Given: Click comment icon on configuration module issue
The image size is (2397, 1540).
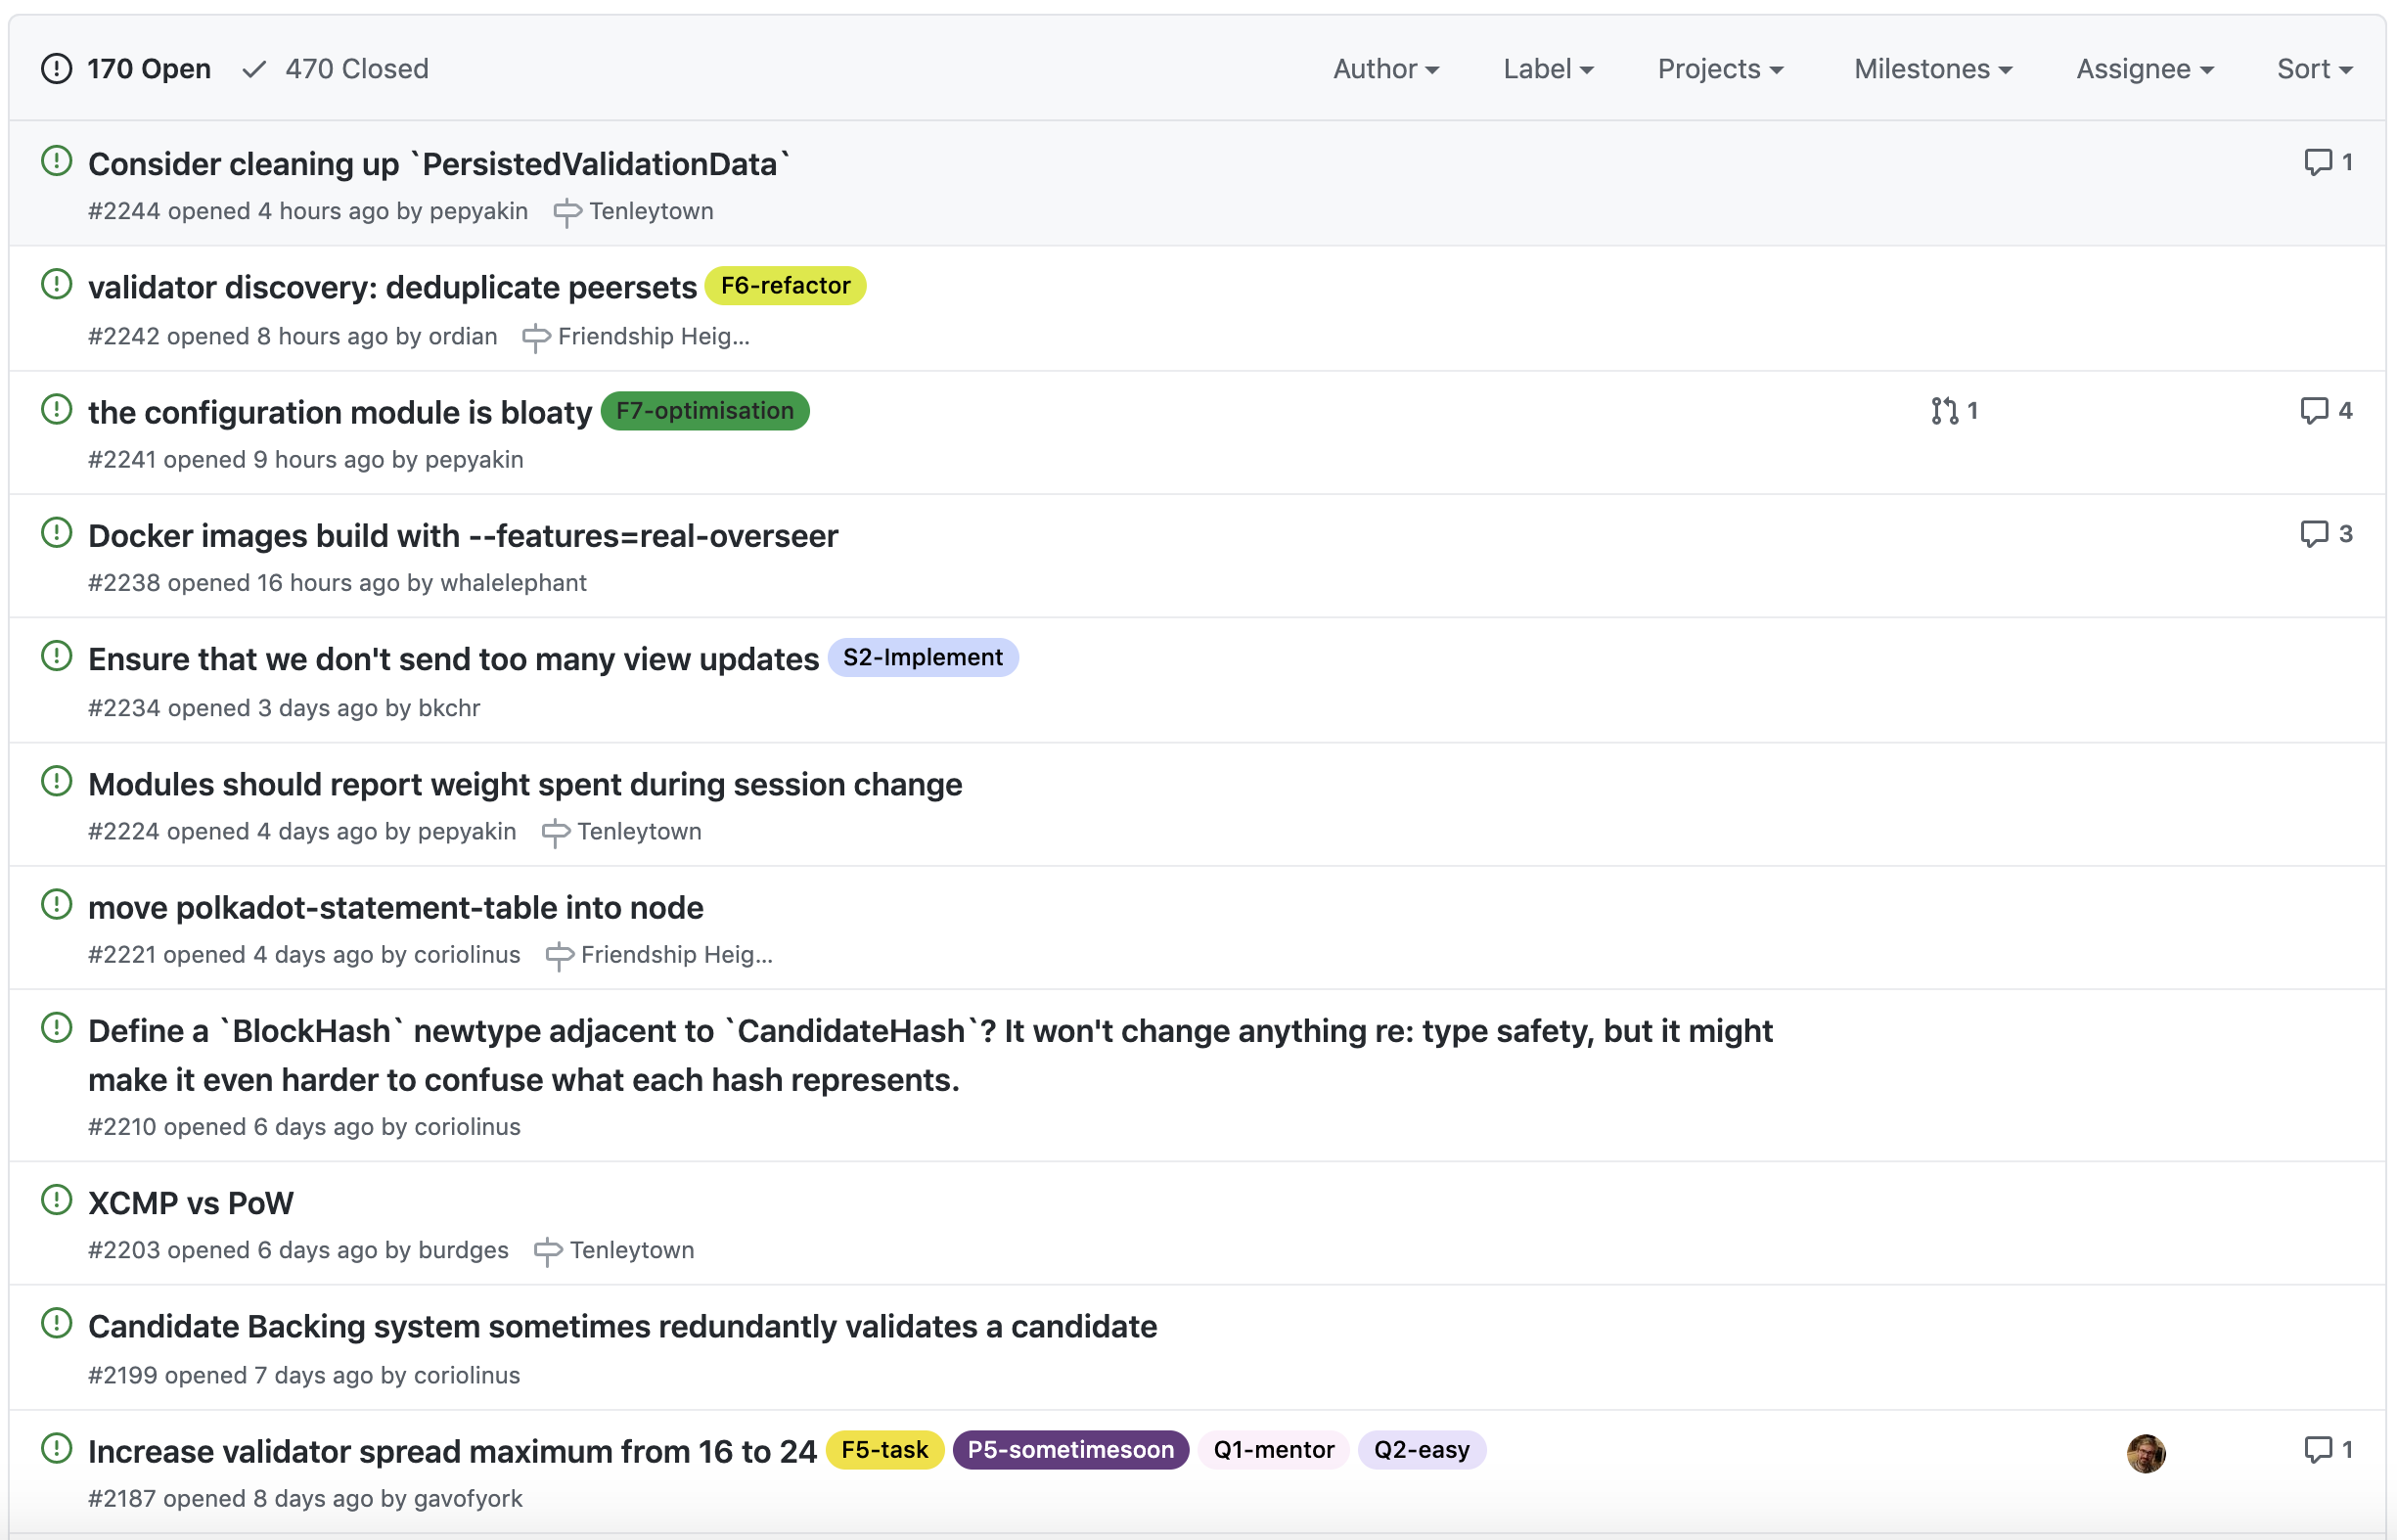Looking at the screenshot, I should (2313, 411).
